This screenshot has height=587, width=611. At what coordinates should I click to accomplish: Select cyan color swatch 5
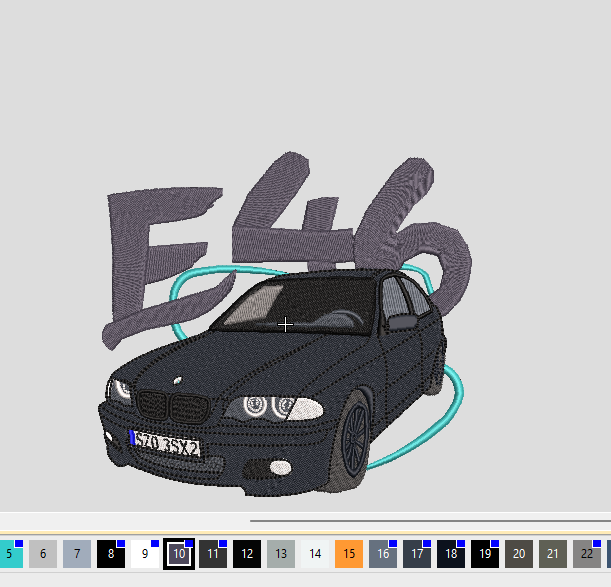10,553
